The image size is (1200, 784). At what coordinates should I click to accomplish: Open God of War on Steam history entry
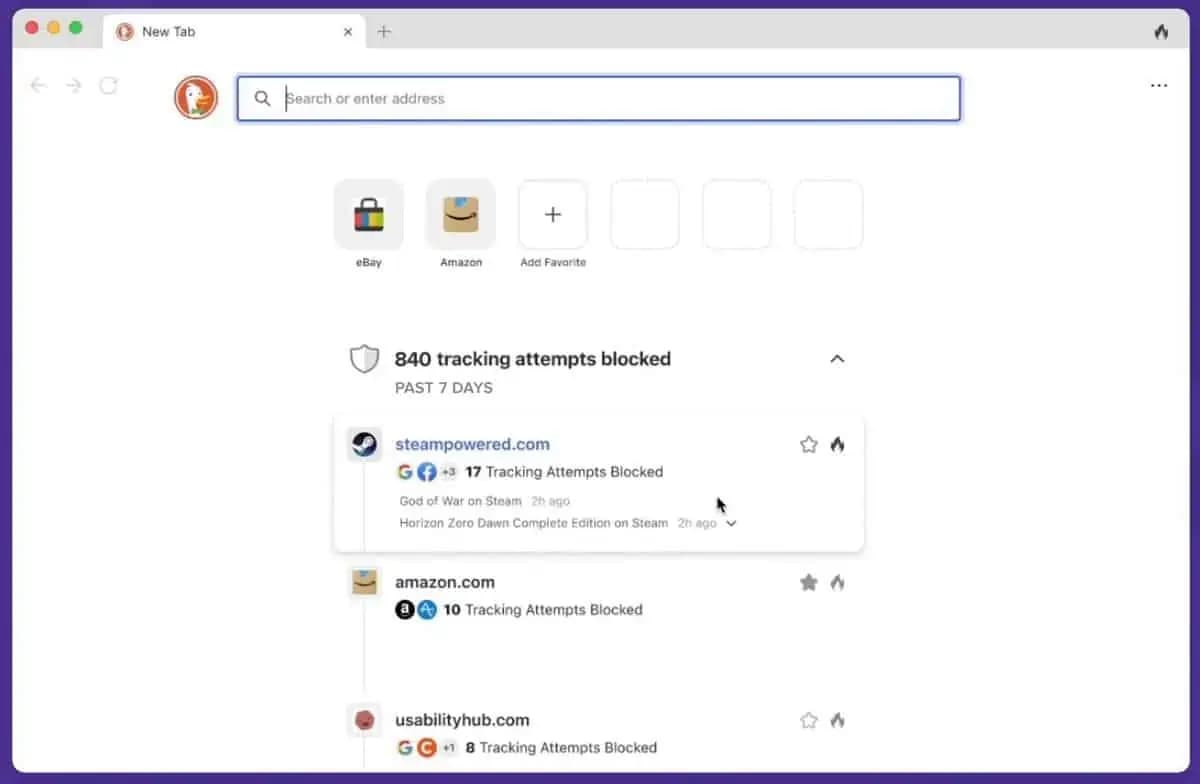tap(460, 501)
